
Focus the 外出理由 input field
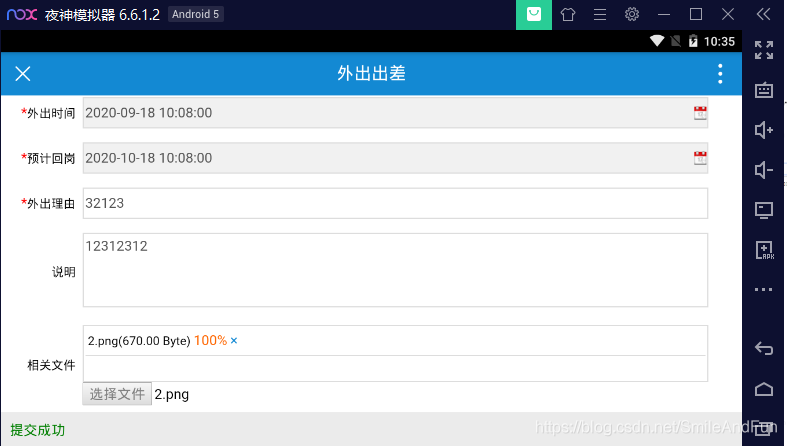(395, 203)
